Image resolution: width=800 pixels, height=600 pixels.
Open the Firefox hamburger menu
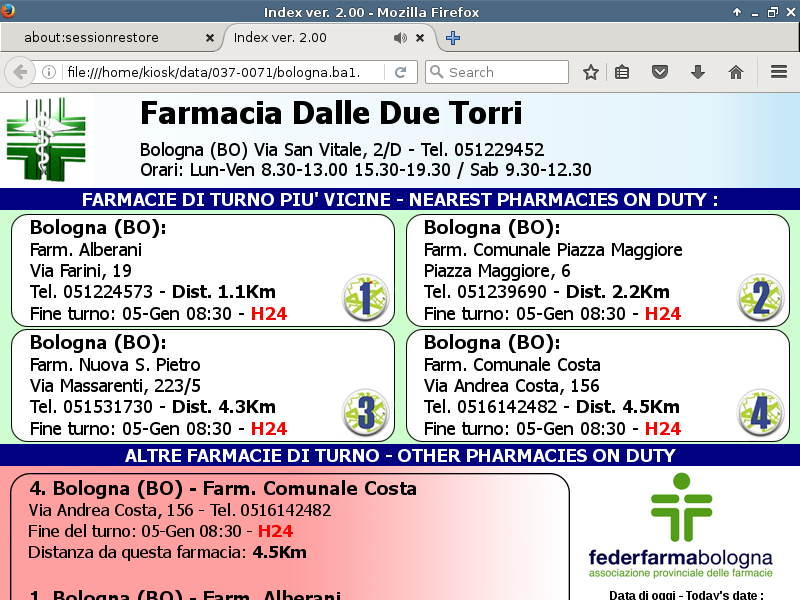[x=779, y=72]
